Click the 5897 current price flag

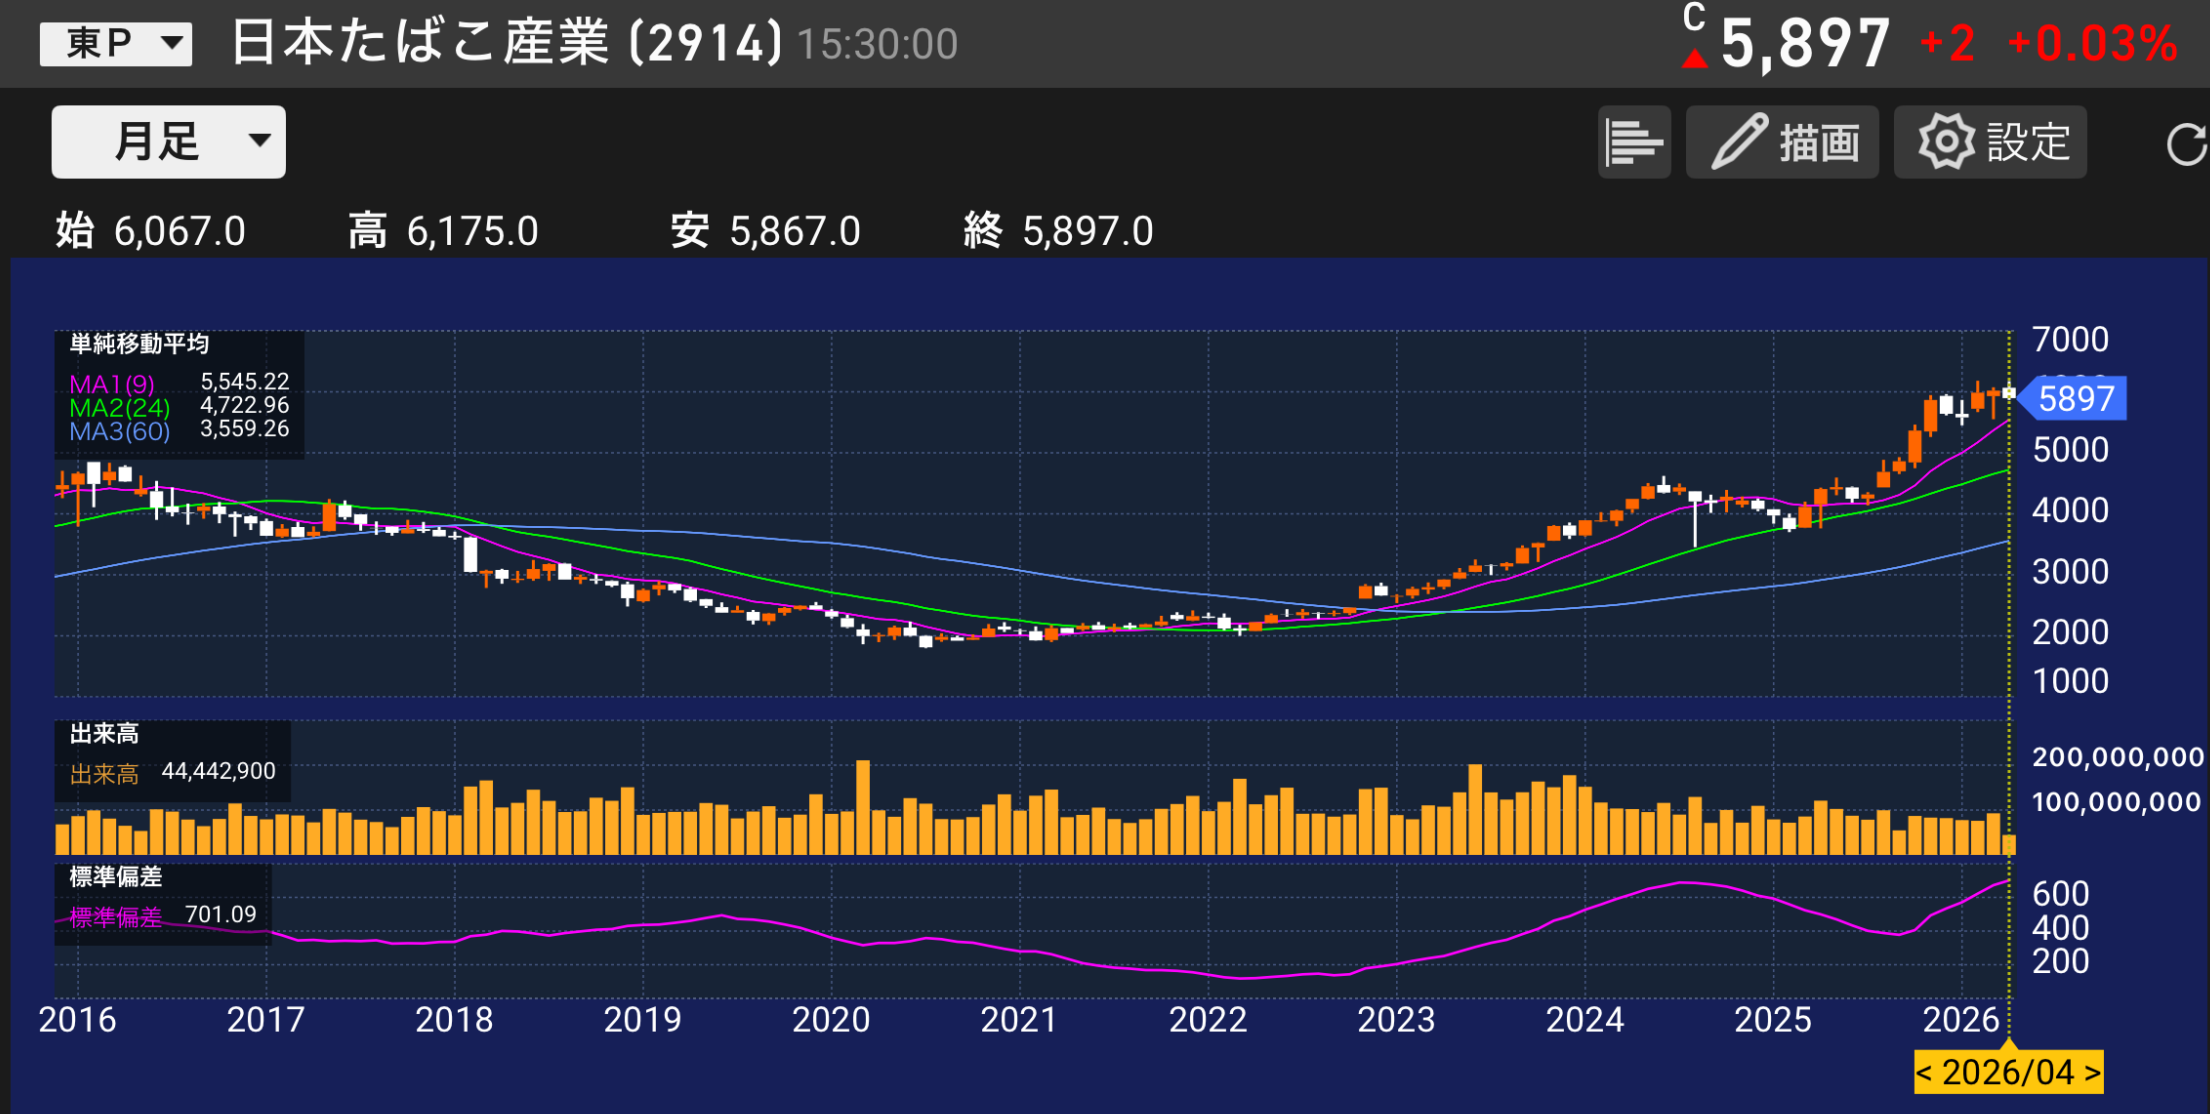tap(2074, 399)
